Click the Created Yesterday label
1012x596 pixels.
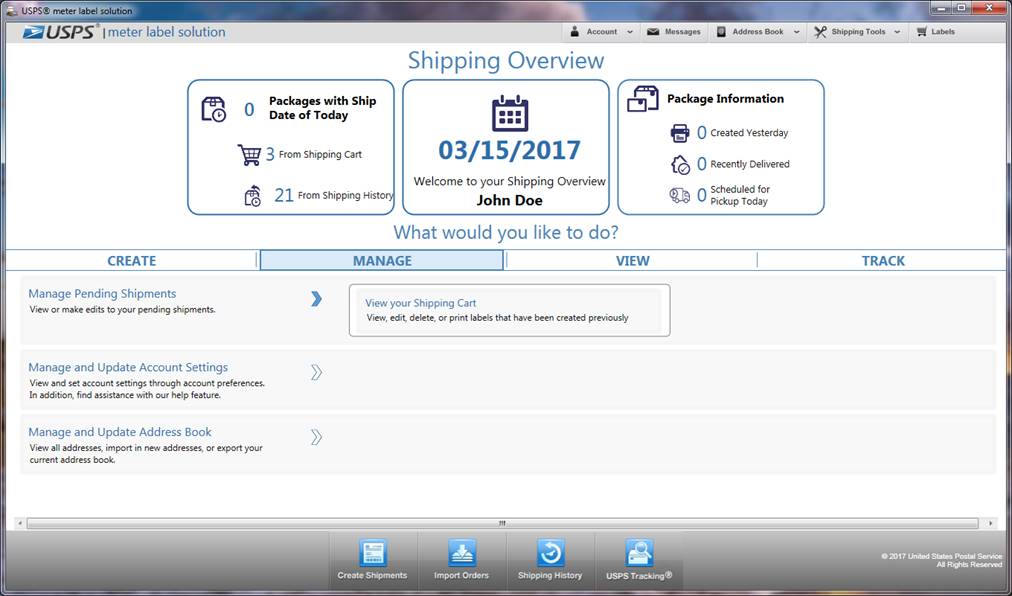(749, 133)
